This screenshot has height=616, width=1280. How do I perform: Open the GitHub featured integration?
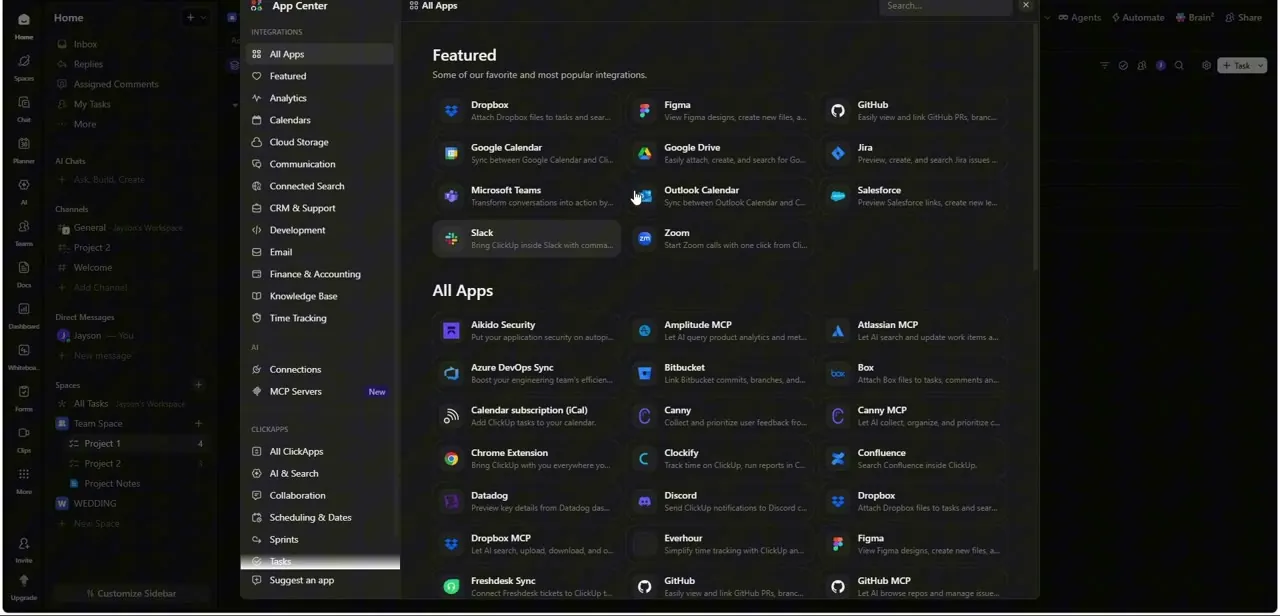pyautogui.click(x=913, y=111)
